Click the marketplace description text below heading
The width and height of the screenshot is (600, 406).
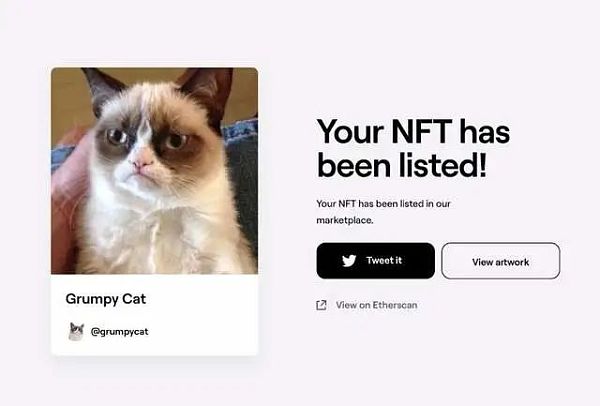pos(383,211)
